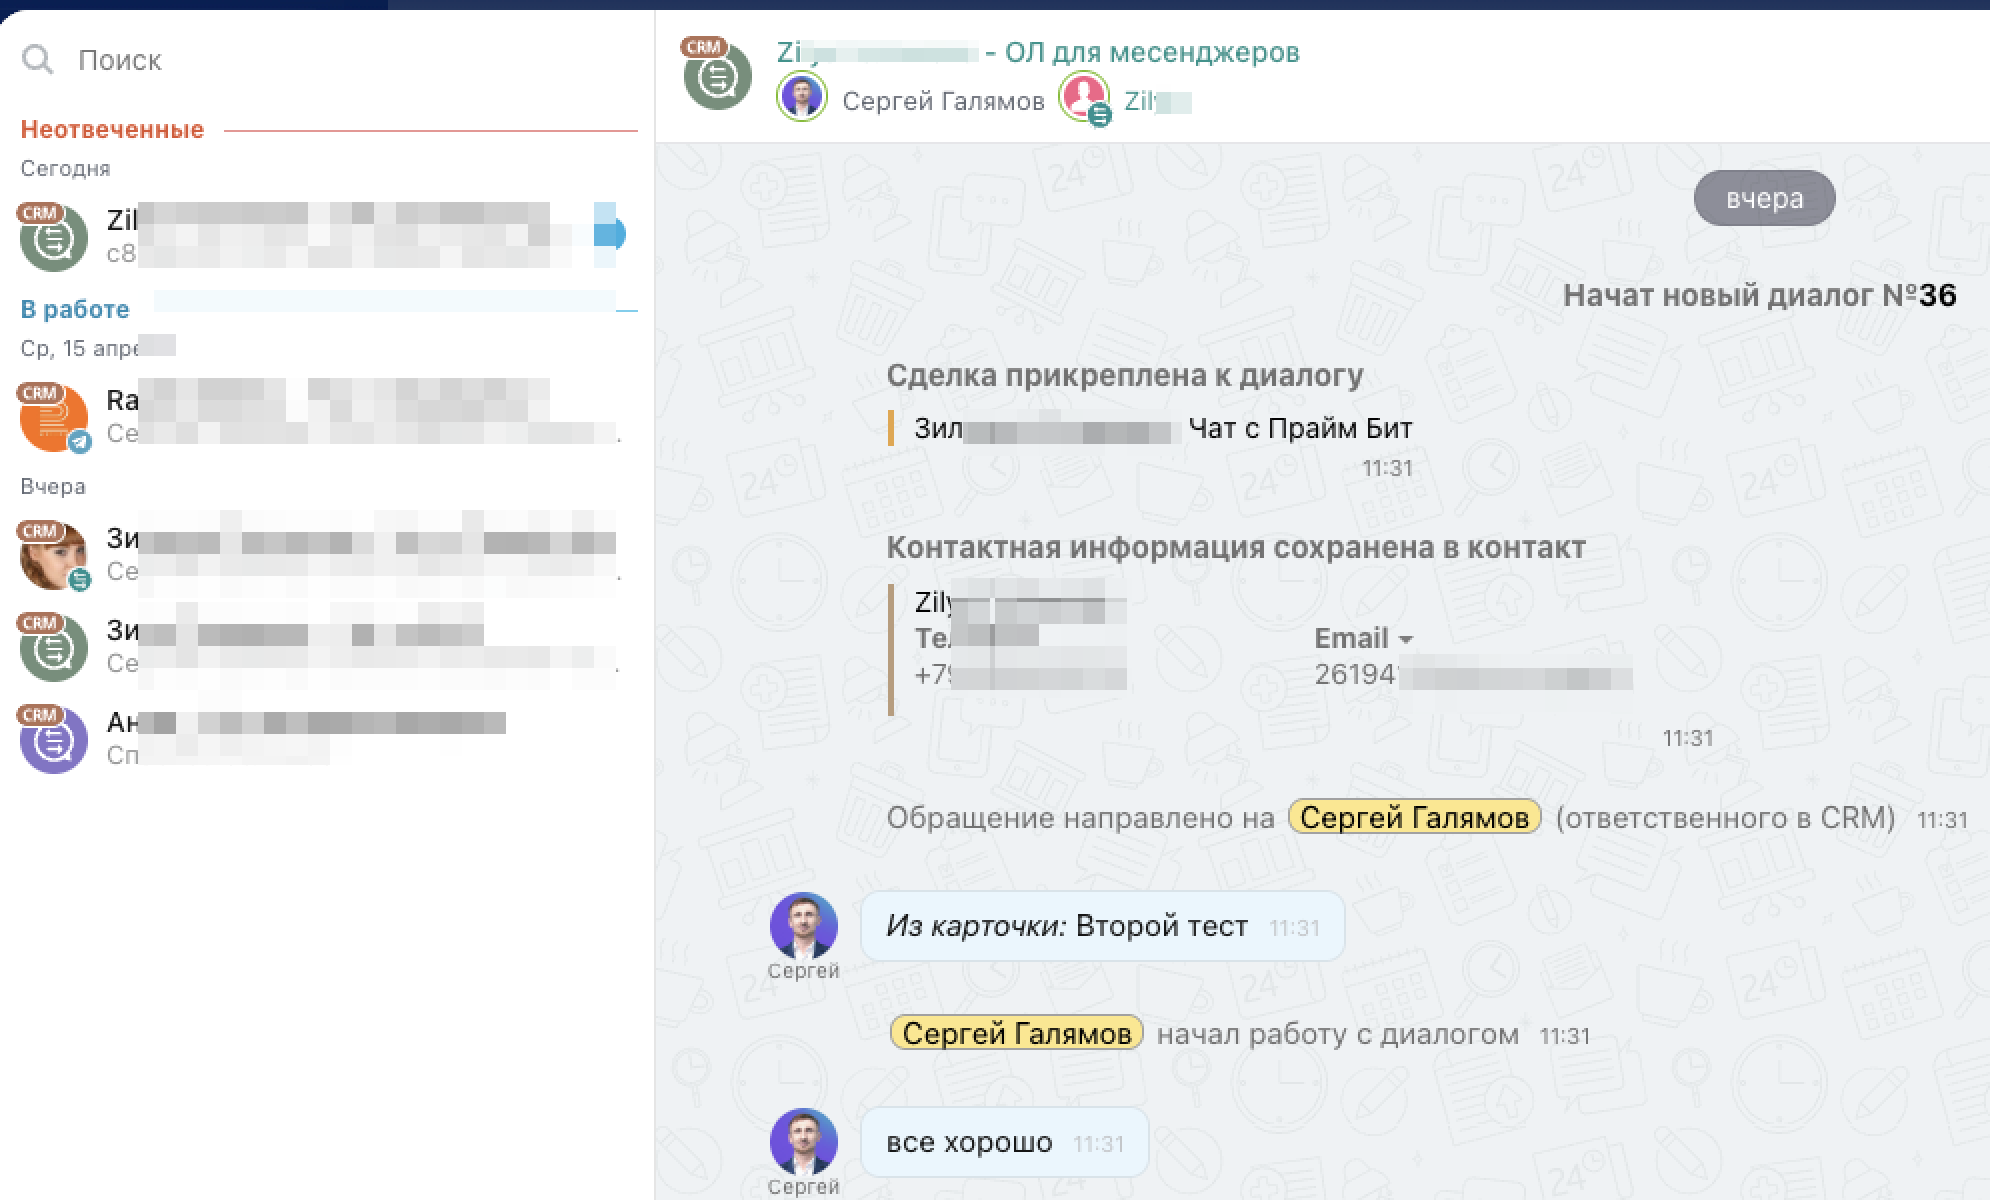Click the Сергей Галямов tag in the Обращение line

point(1414,818)
